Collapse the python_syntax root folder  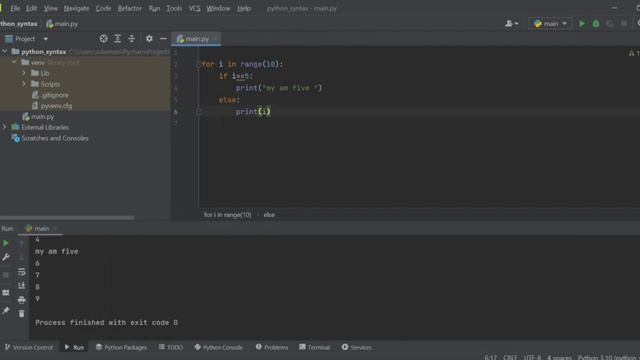4,51
